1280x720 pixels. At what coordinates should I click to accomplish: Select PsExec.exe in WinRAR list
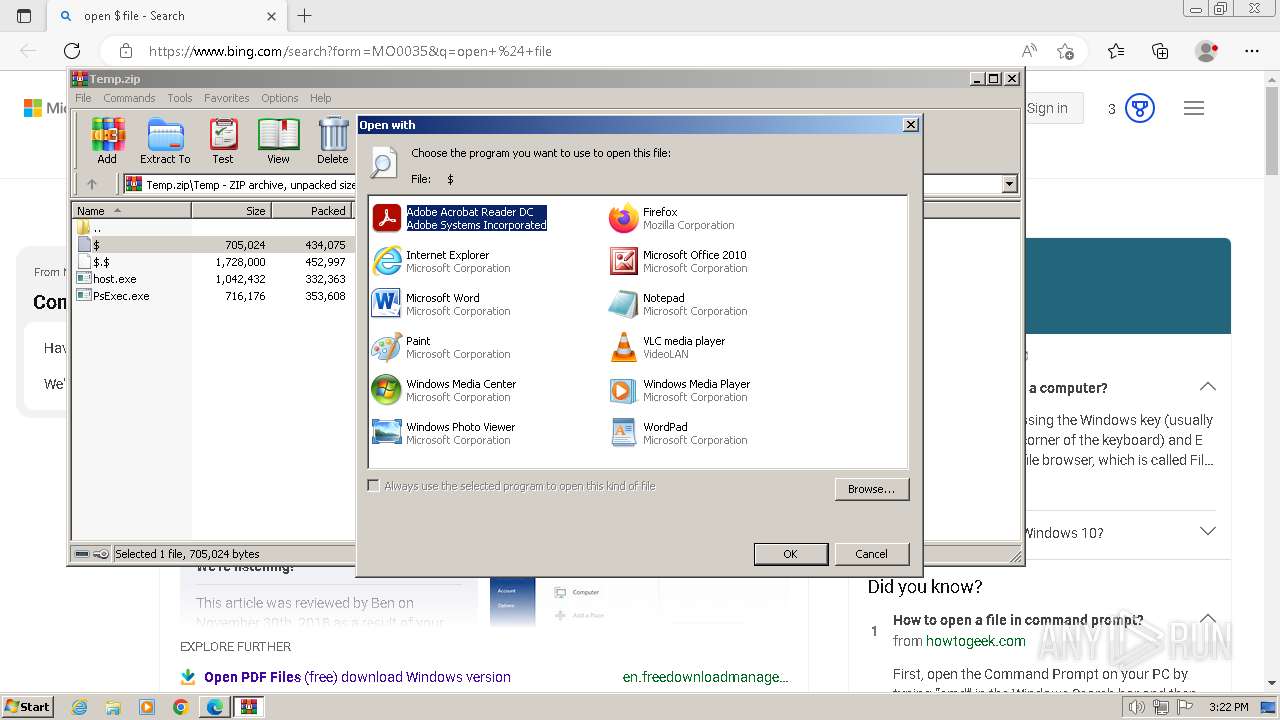[x=212, y=296]
